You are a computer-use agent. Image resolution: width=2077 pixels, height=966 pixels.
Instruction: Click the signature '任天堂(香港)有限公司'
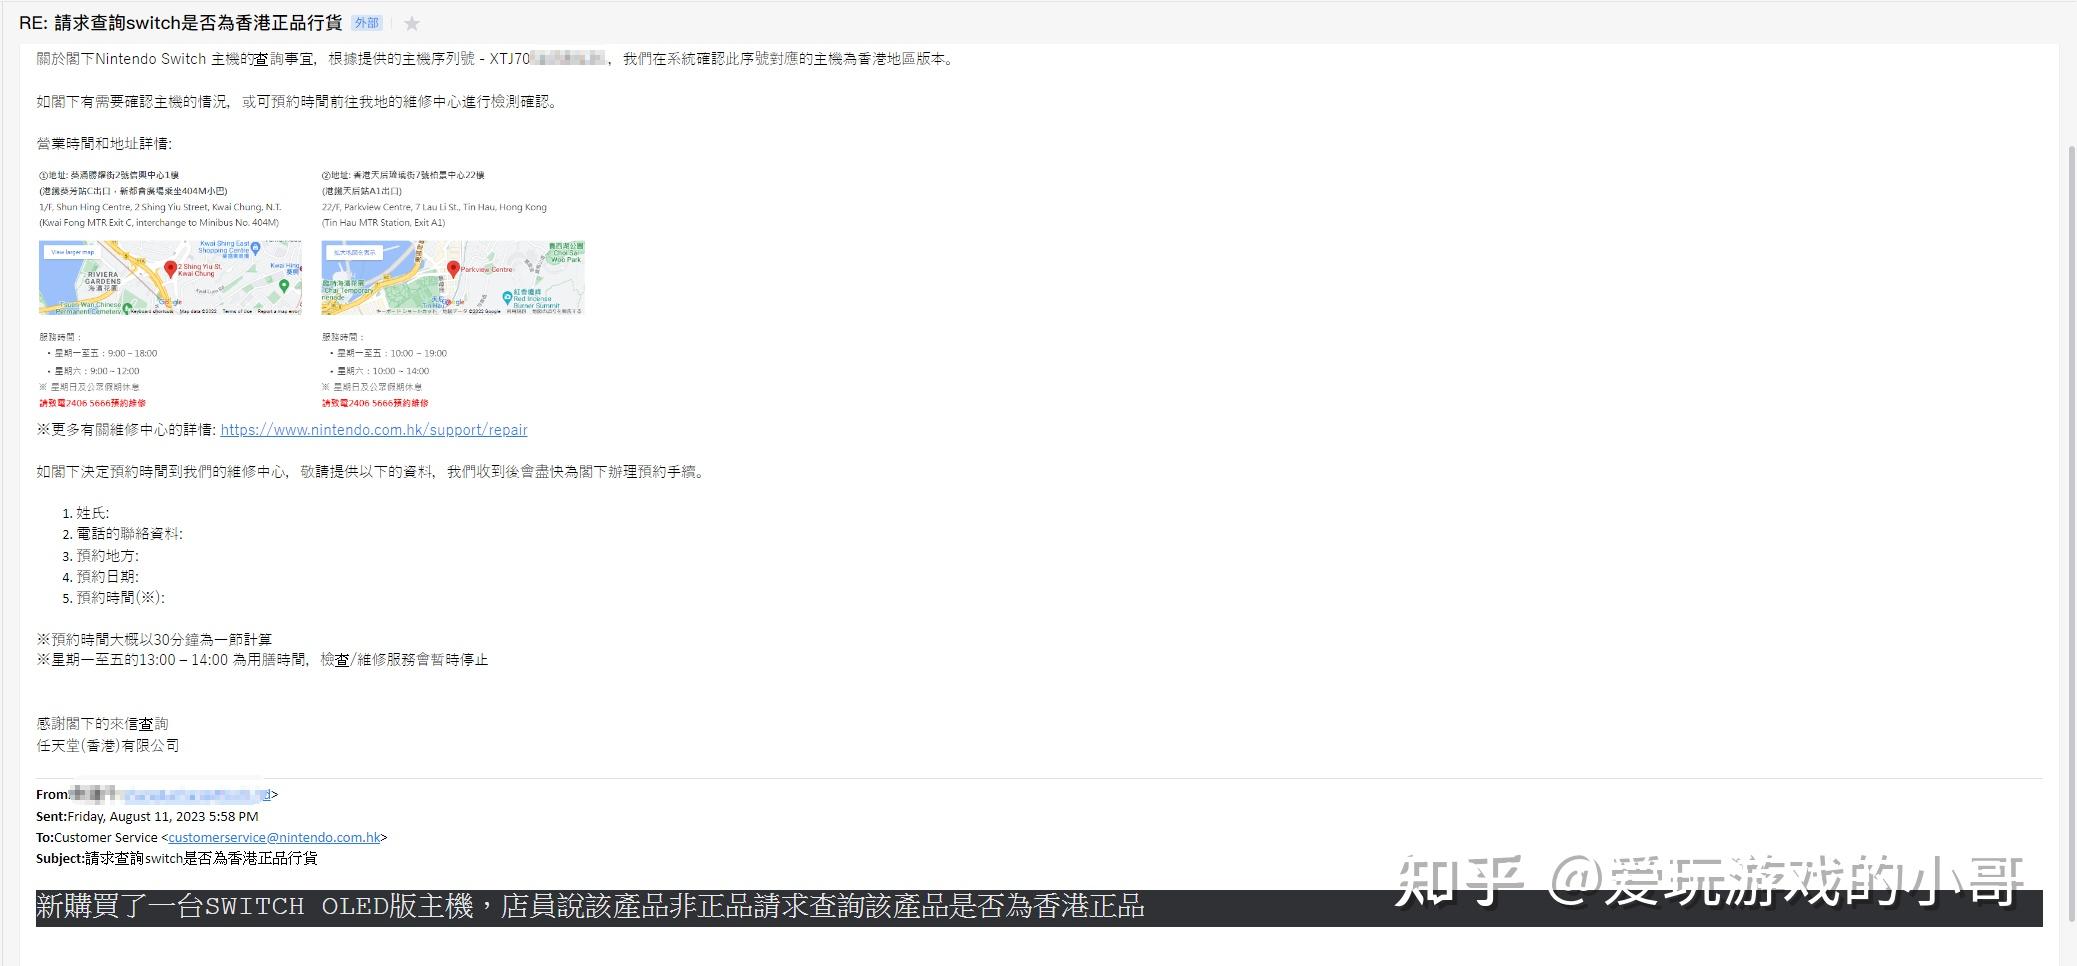coord(108,745)
